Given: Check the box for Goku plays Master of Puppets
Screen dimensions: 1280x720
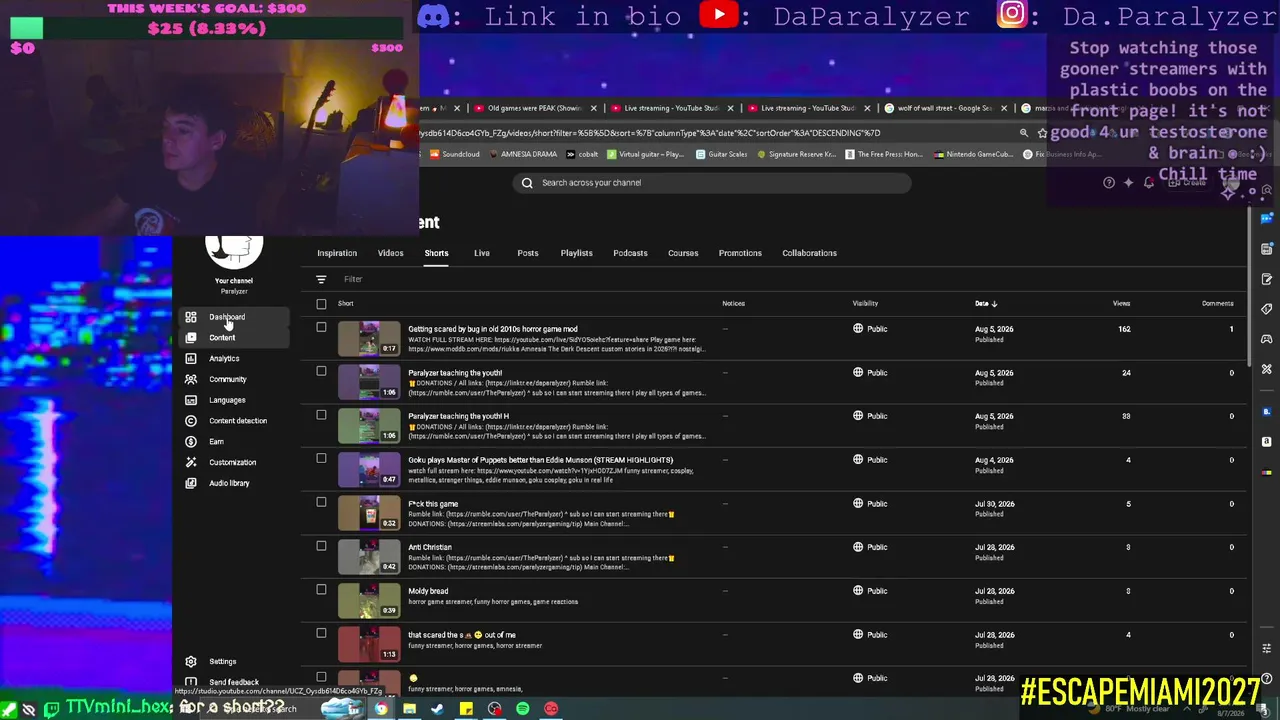Looking at the screenshot, I should pos(321,458).
